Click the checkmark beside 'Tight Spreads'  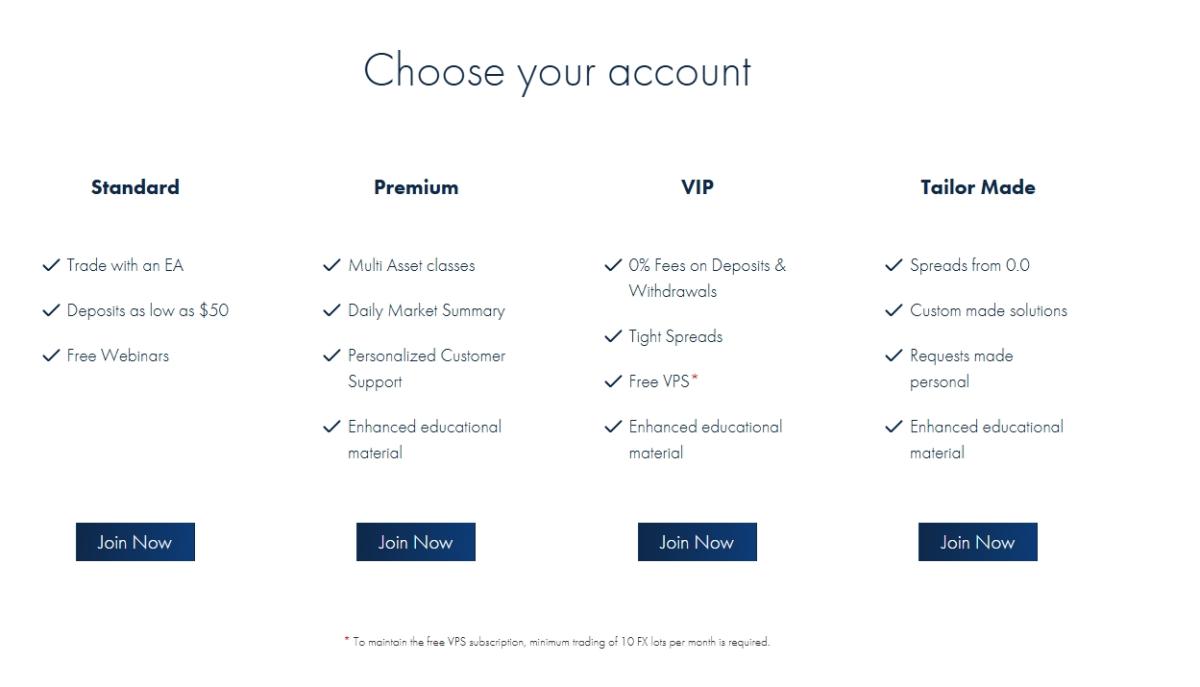point(612,336)
